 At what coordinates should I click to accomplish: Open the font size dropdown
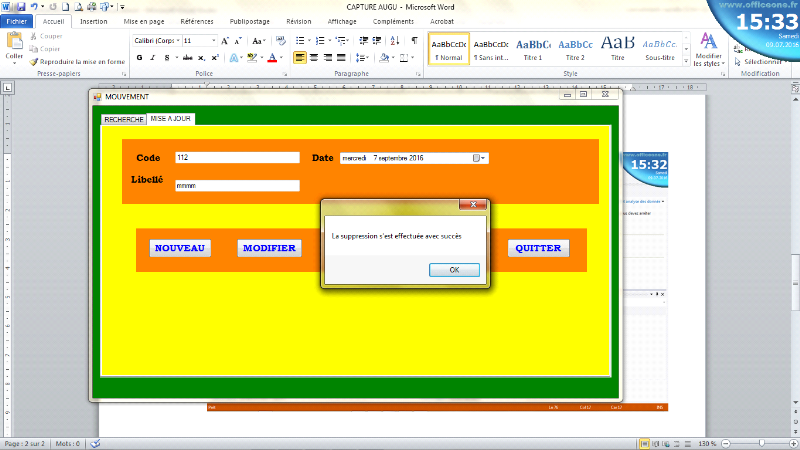[x=213, y=41]
